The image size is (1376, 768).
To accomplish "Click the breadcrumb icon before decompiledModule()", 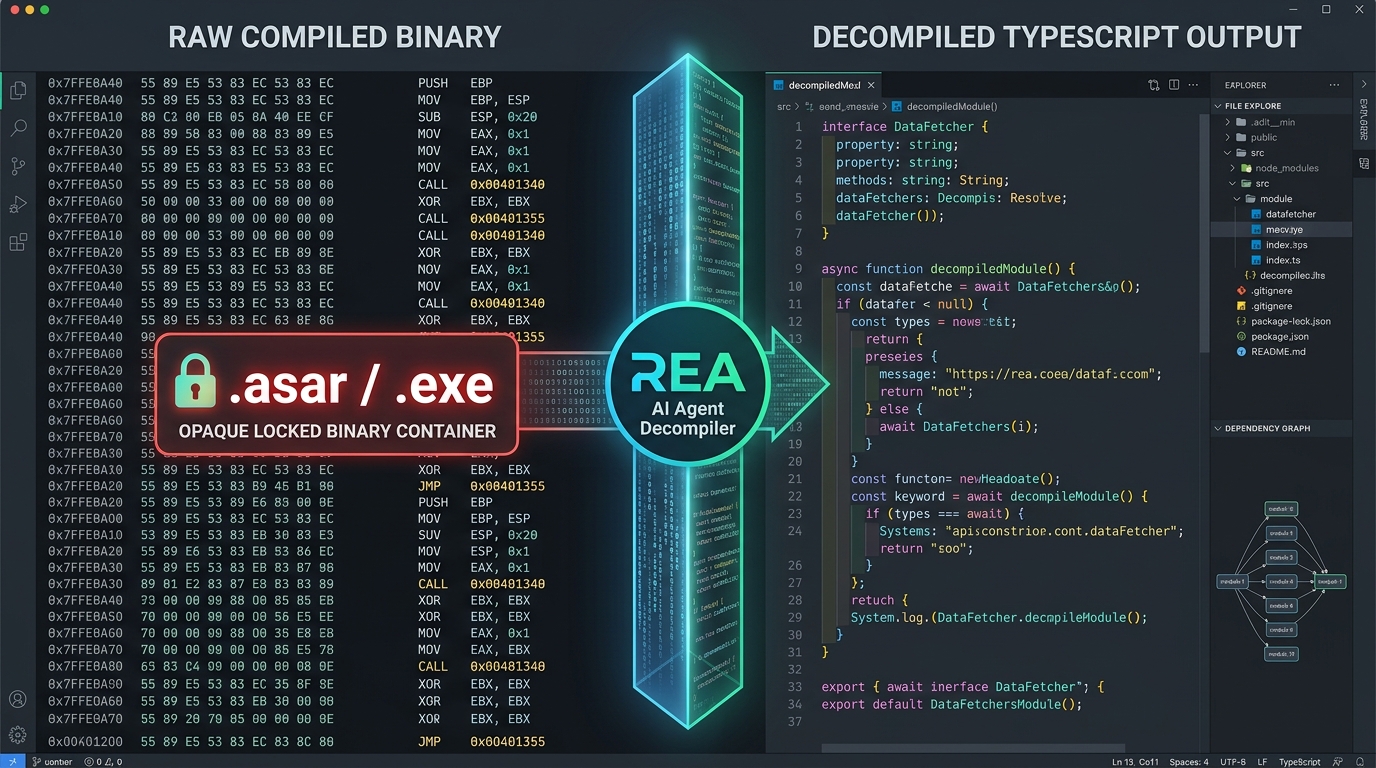I will coord(897,106).
